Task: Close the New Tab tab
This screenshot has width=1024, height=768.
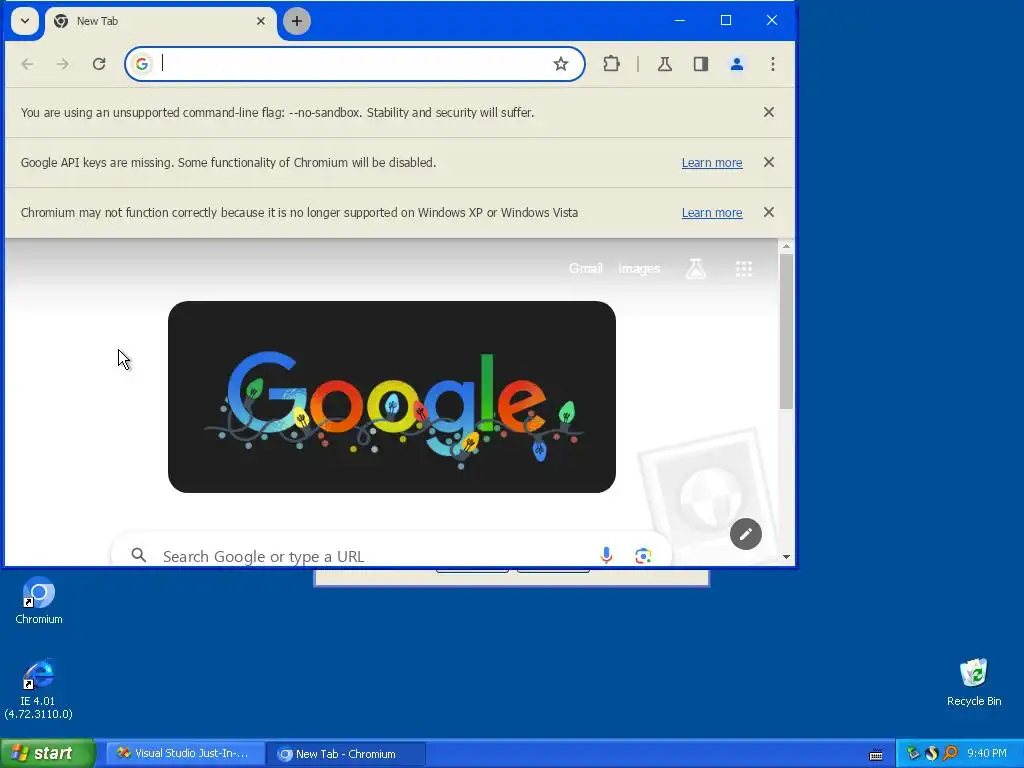Action: pos(261,21)
